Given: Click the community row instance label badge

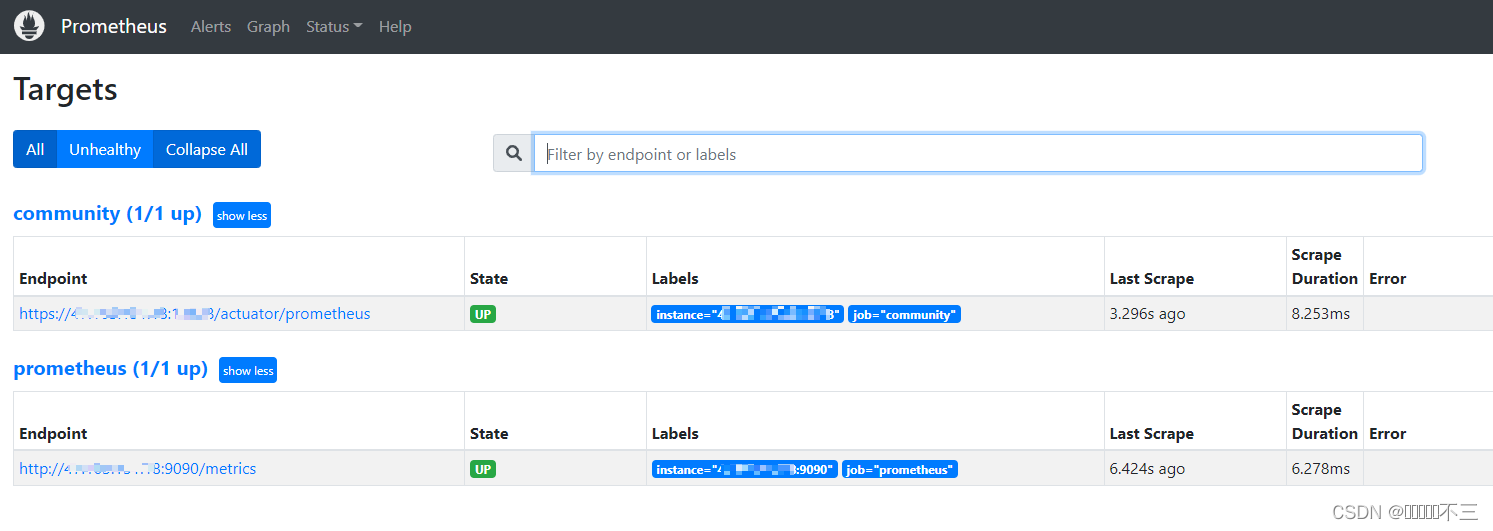Looking at the screenshot, I should (x=747, y=314).
